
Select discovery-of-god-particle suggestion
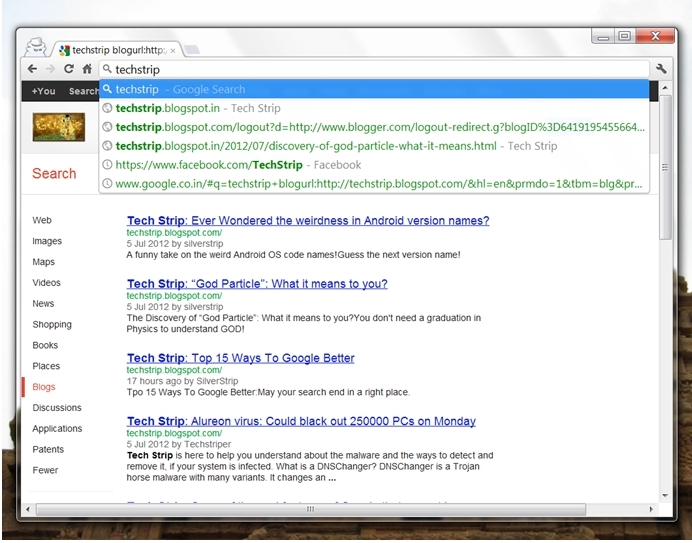tap(374, 146)
